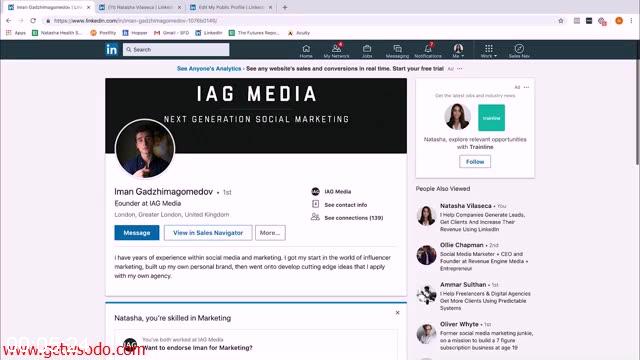Open Hopper bookmark
Screen dimensions: 640x360
tap(135, 33)
